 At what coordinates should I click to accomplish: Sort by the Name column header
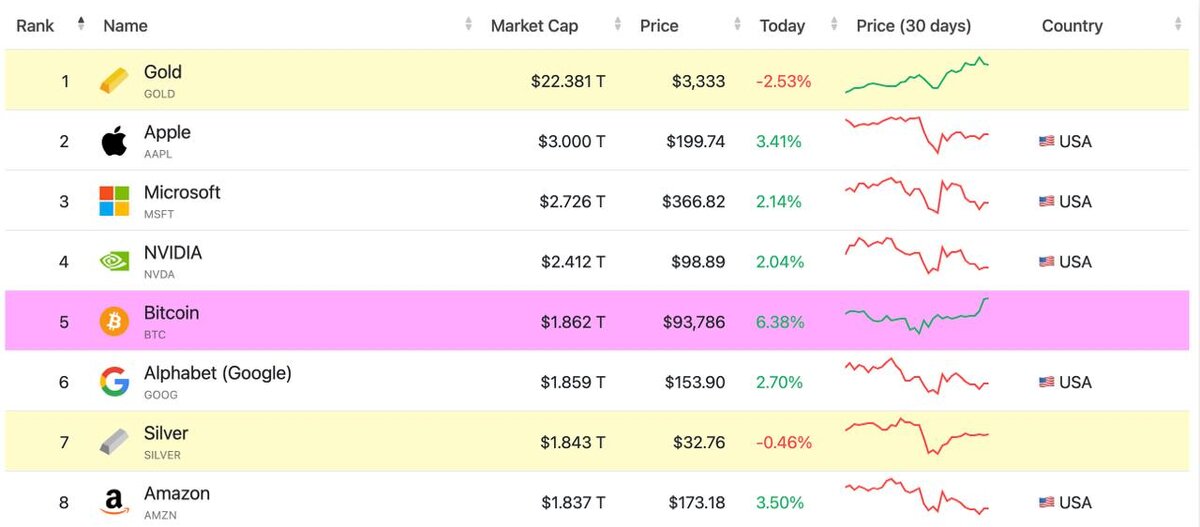[x=125, y=26]
